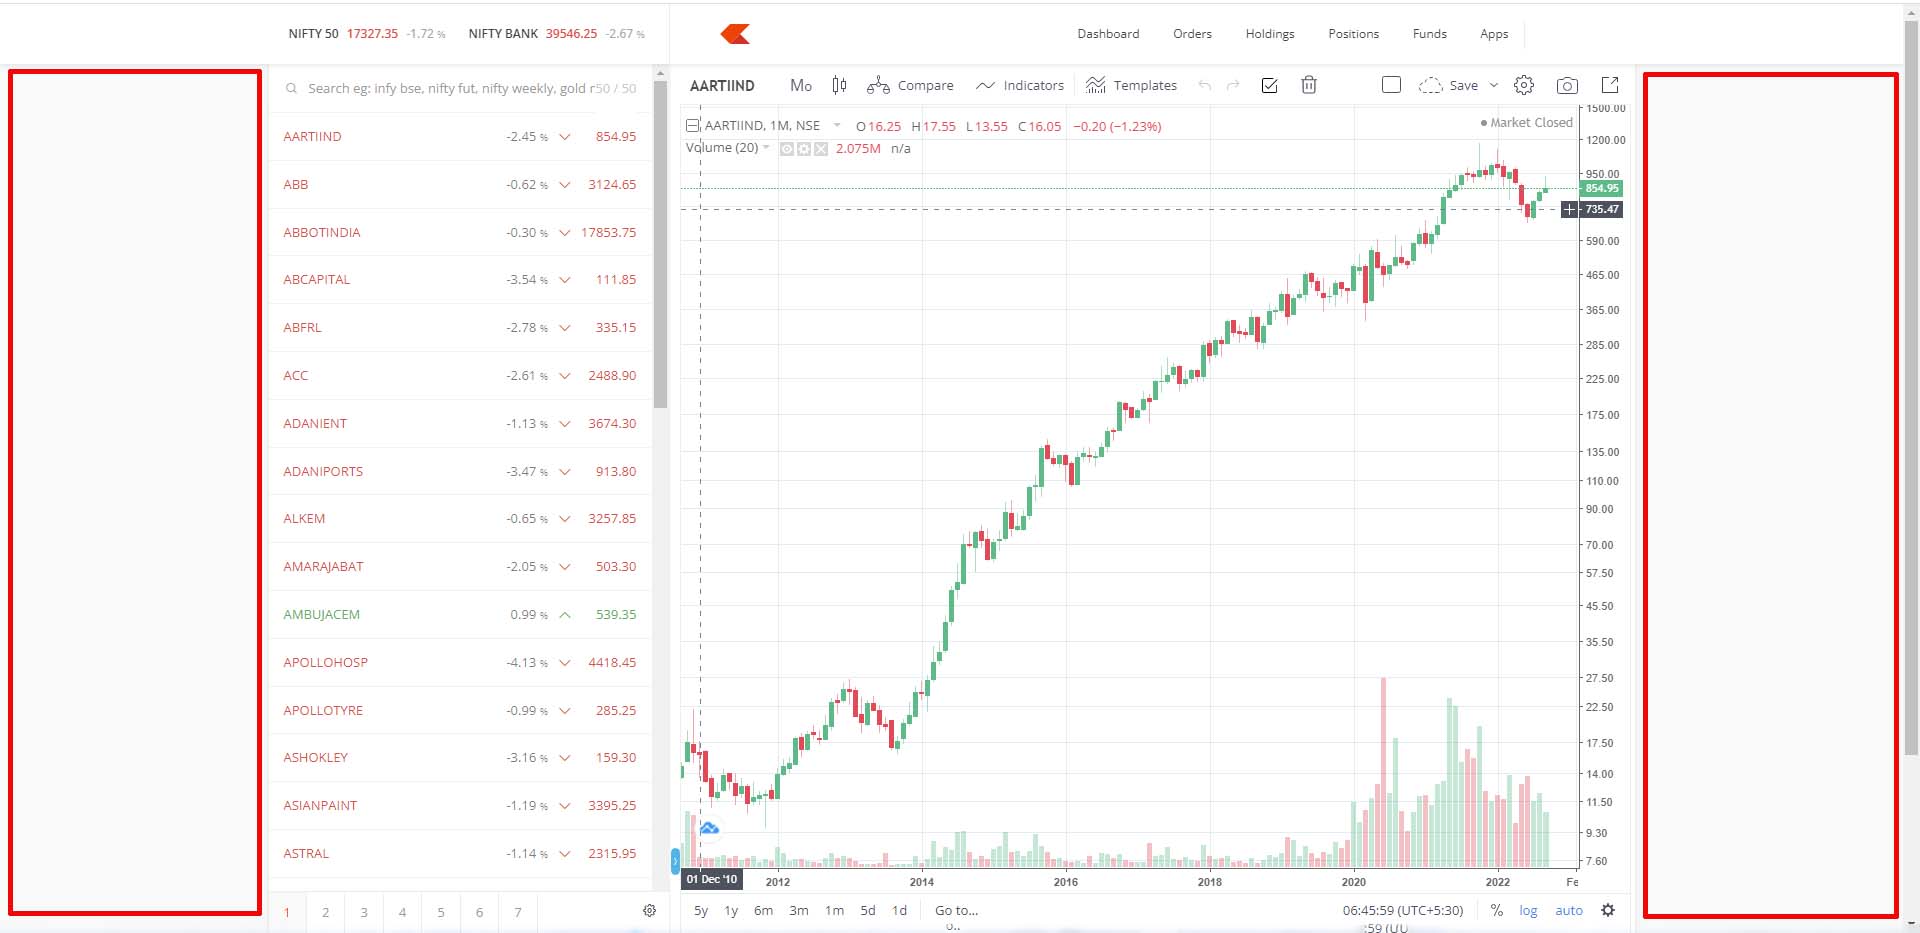This screenshot has width=1920, height=933.
Task: Switch to watchlist tab 5
Action: (441, 912)
